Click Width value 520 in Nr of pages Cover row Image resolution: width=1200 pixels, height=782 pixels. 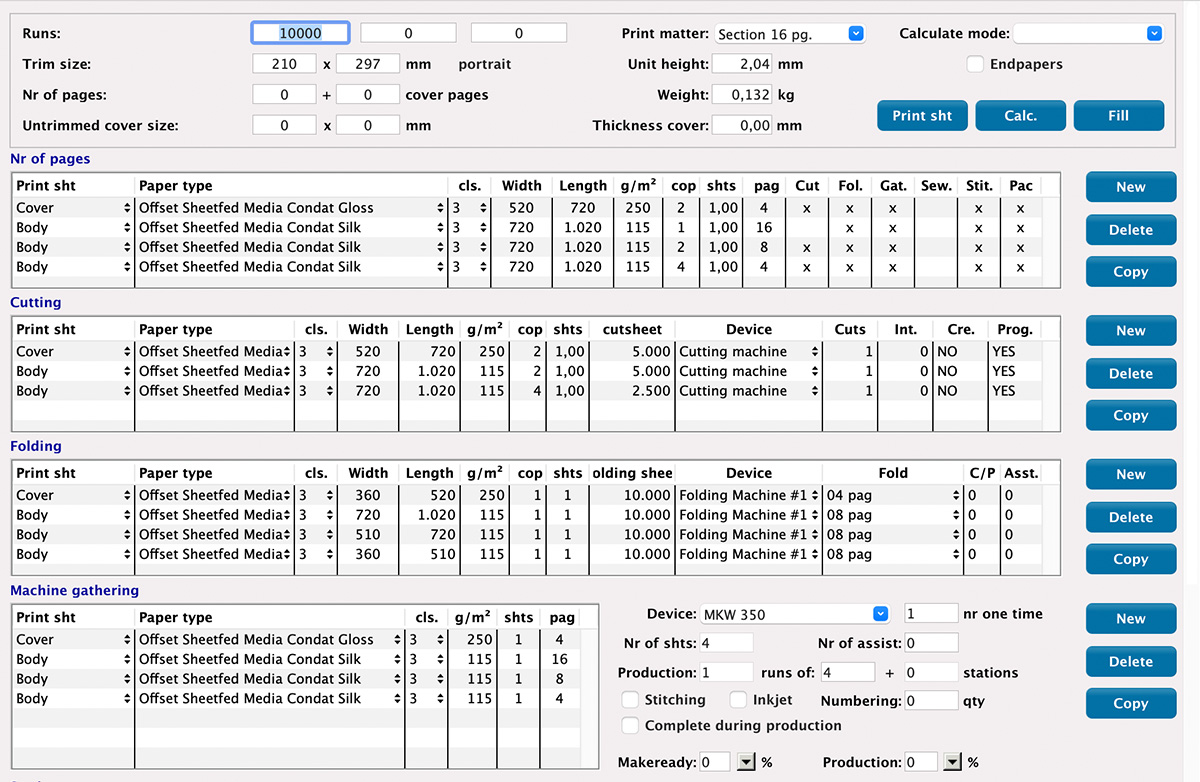521,208
